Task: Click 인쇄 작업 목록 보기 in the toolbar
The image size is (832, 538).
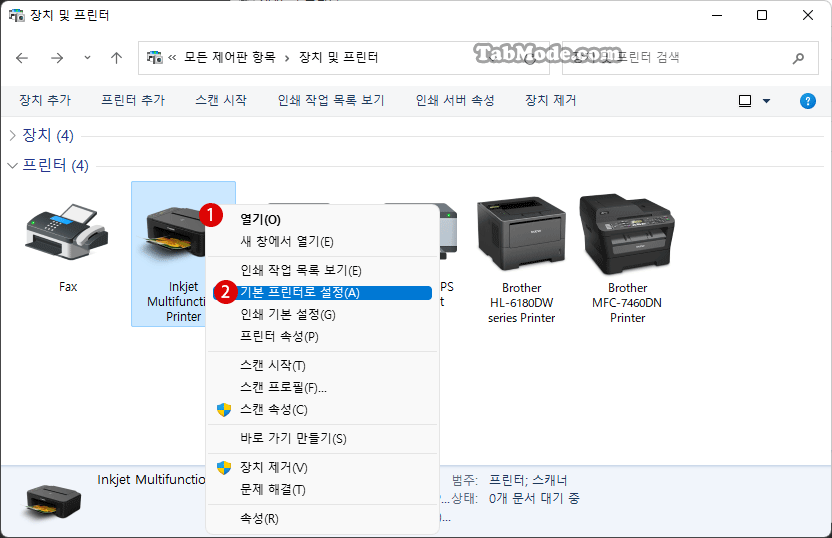Action: click(331, 100)
